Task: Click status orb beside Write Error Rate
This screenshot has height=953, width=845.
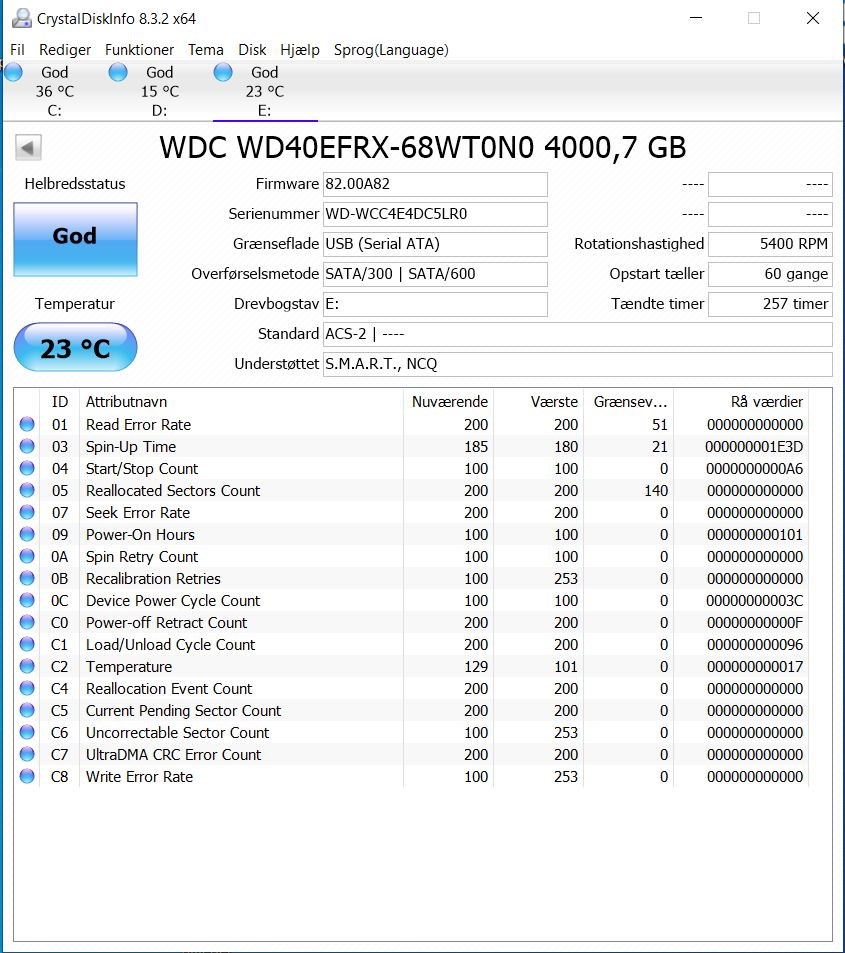Action: (27, 776)
